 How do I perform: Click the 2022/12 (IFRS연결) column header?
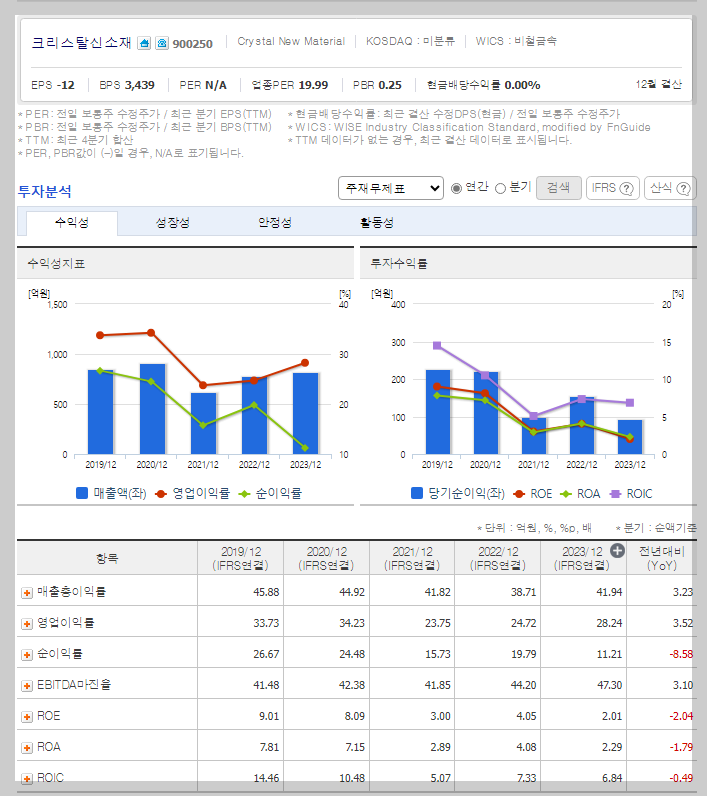(x=498, y=558)
